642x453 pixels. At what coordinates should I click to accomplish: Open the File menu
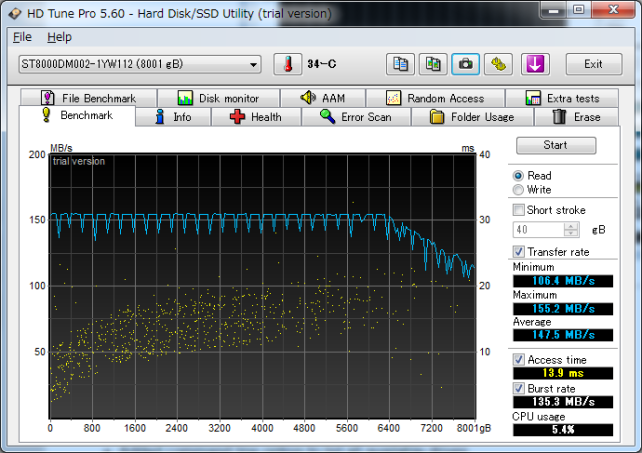(x=23, y=37)
